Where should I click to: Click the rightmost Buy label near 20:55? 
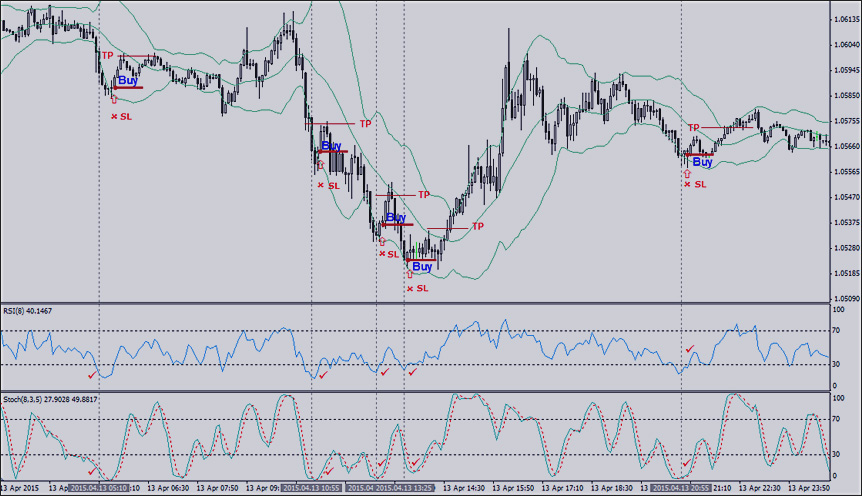click(x=703, y=162)
